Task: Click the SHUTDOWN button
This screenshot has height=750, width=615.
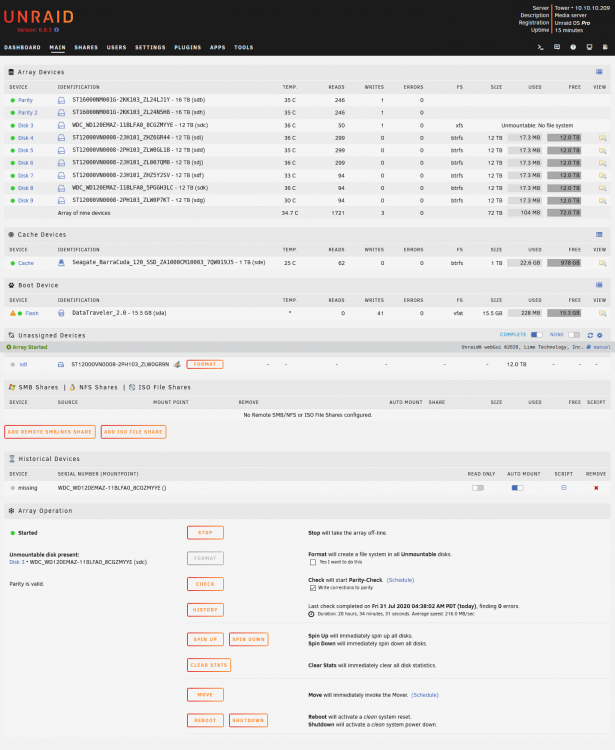Action: pyautogui.click(x=248, y=720)
